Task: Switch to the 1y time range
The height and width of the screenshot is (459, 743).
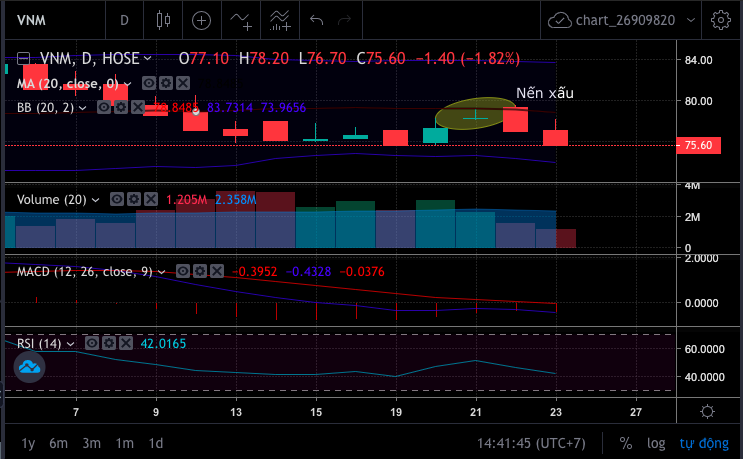Action: pyautogui.click(x=27, y=443)
